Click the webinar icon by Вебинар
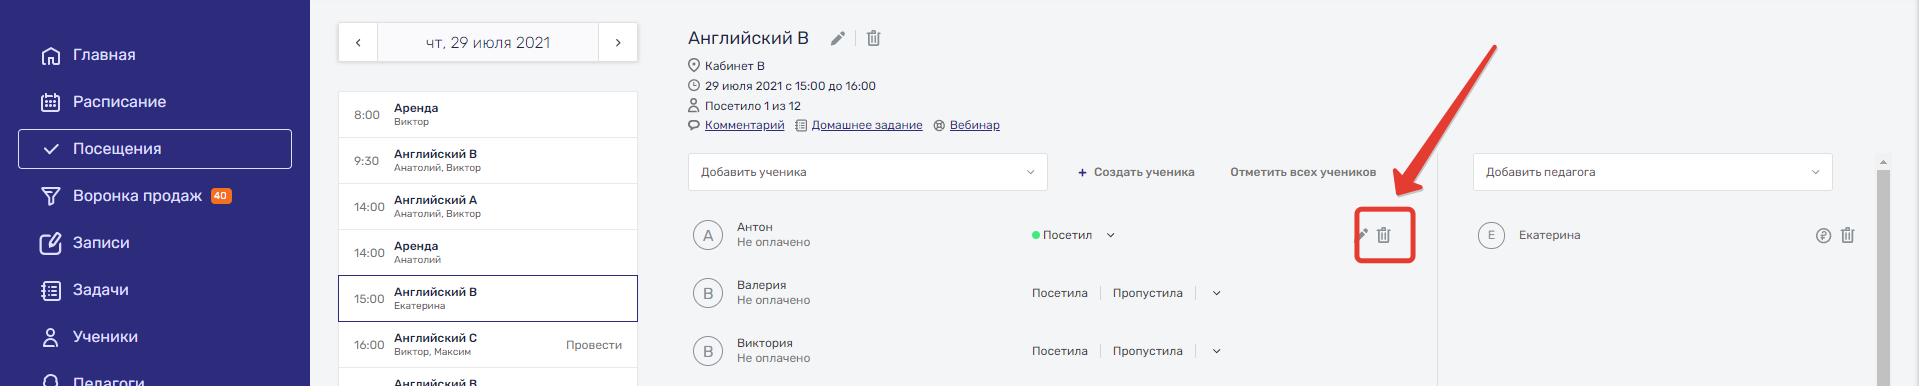The image size is (1919, 386). 939,125
